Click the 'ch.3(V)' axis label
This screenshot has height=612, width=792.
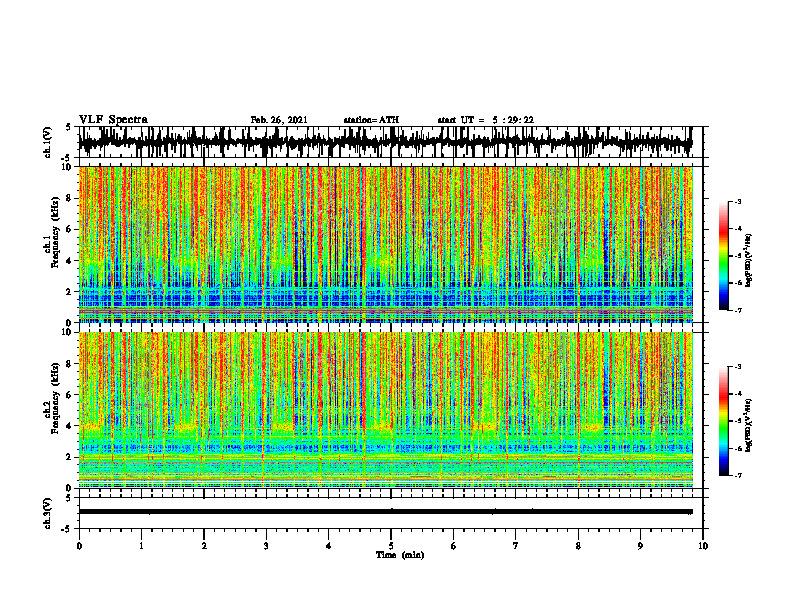[48, 513]
